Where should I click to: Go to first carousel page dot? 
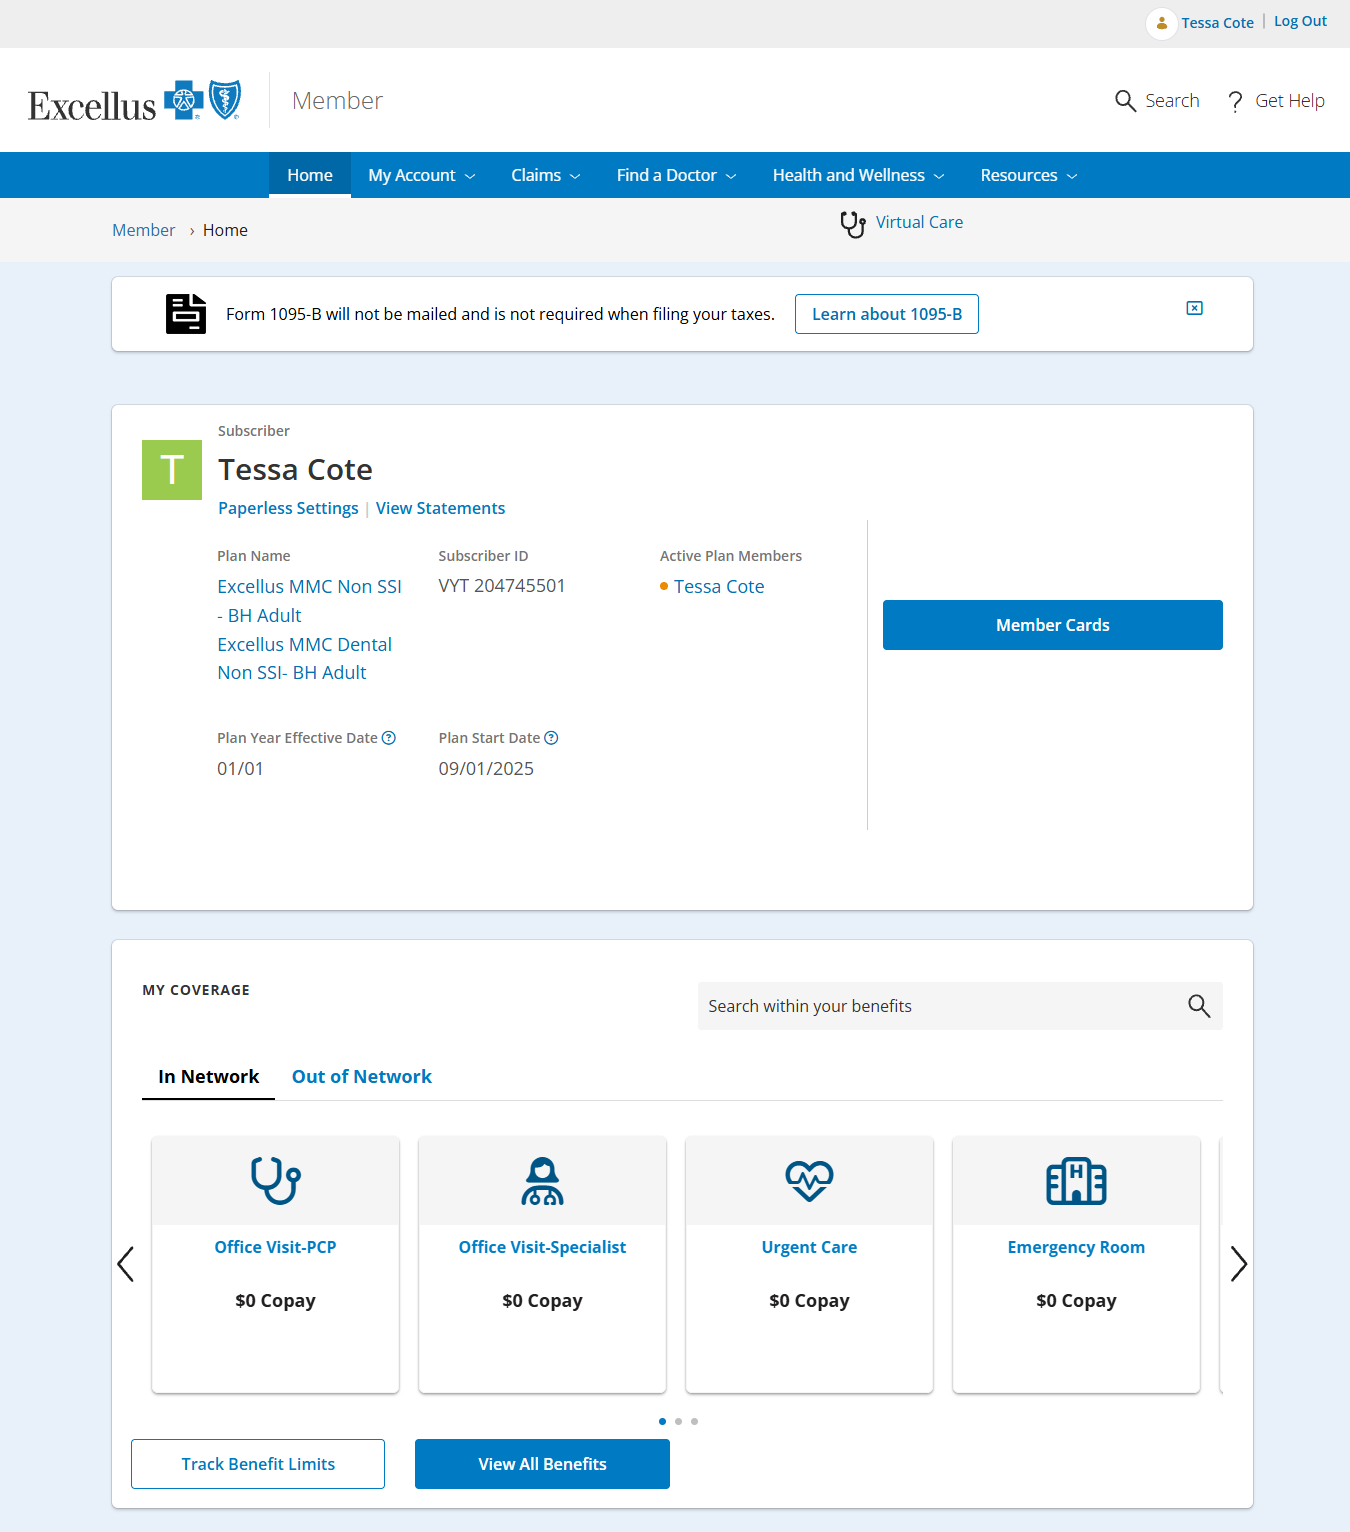[x=662, y=1421]
